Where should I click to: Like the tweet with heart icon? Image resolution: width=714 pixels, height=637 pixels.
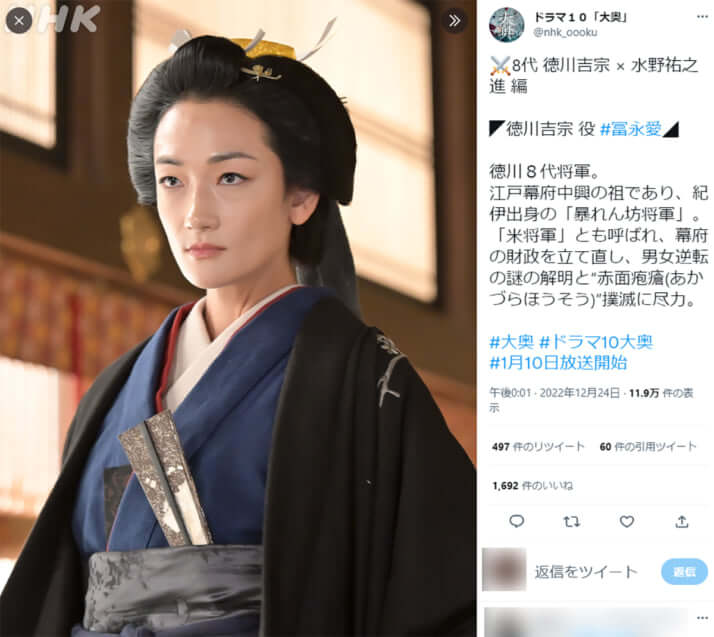(627, 521)
